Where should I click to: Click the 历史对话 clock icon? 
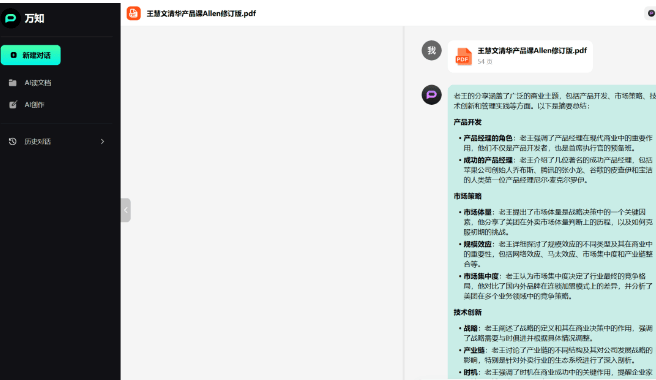pos(13,141)
